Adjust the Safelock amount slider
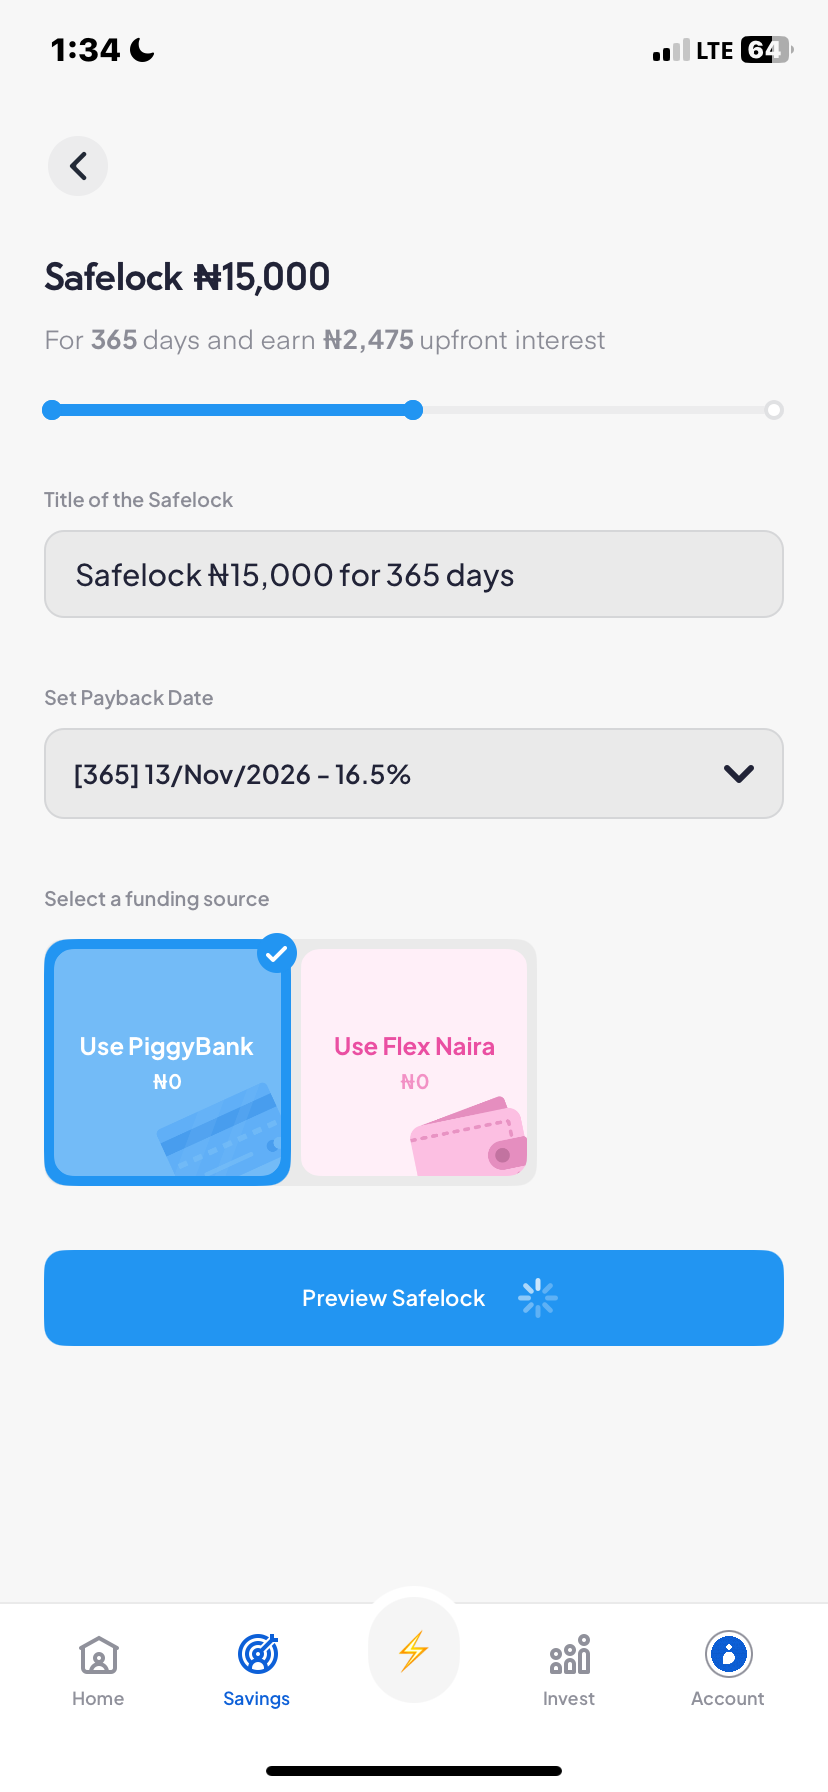828x1792 pixels. [413, 409]
